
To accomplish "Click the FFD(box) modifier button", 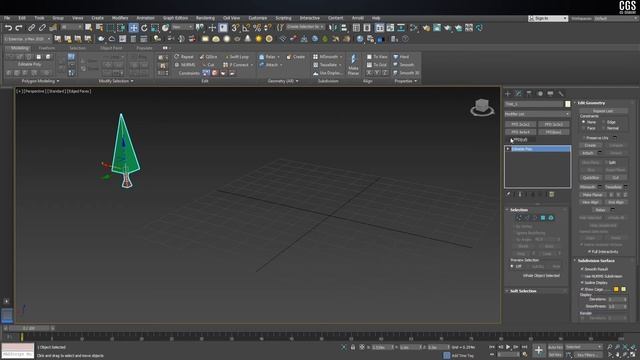I will coord(553,132).
